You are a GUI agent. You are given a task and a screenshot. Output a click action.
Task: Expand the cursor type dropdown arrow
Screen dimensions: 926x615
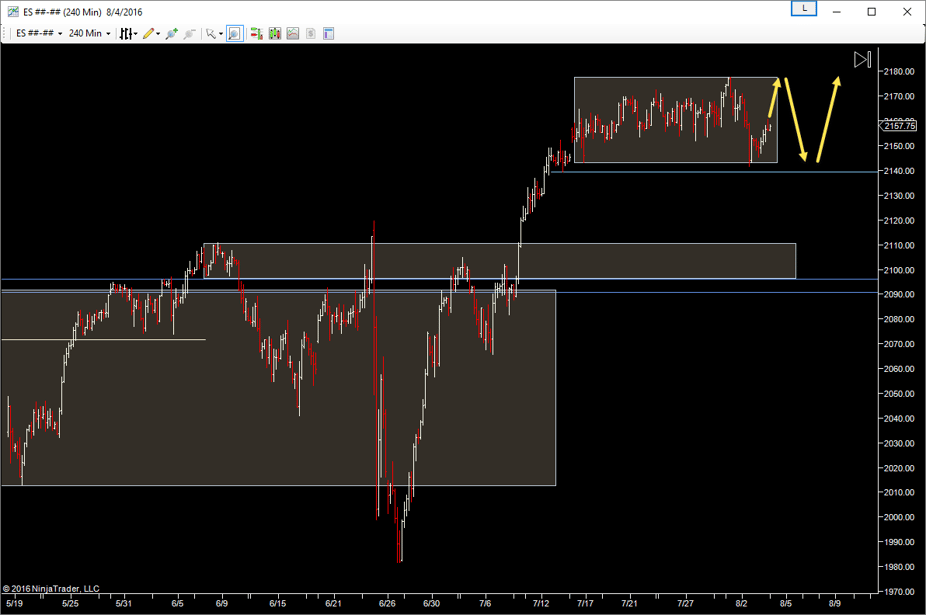click(221, 33)
